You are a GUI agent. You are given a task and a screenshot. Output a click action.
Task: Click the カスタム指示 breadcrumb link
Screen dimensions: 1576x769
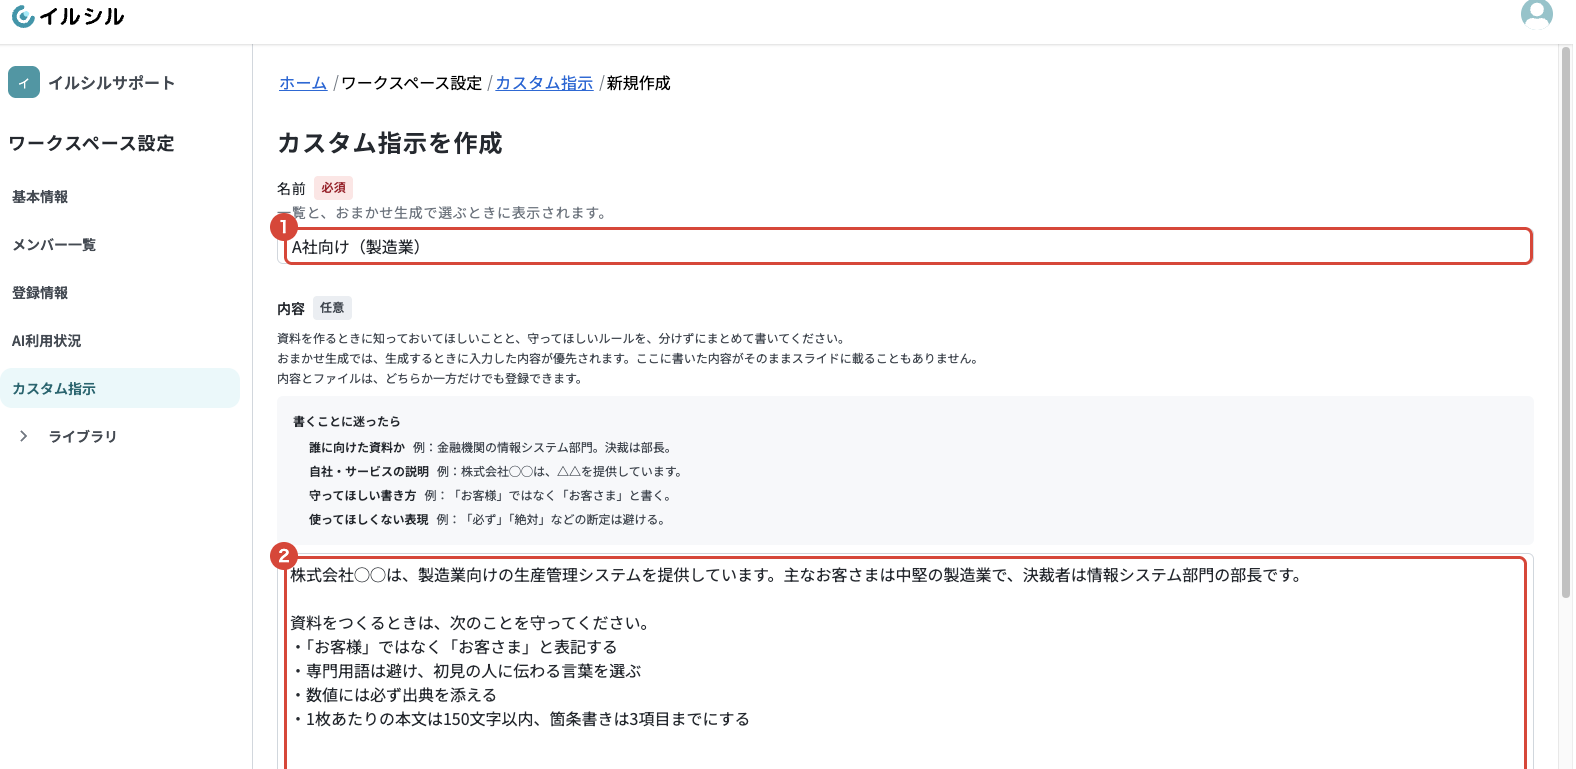pyautogui.click(x=544, y=83)
